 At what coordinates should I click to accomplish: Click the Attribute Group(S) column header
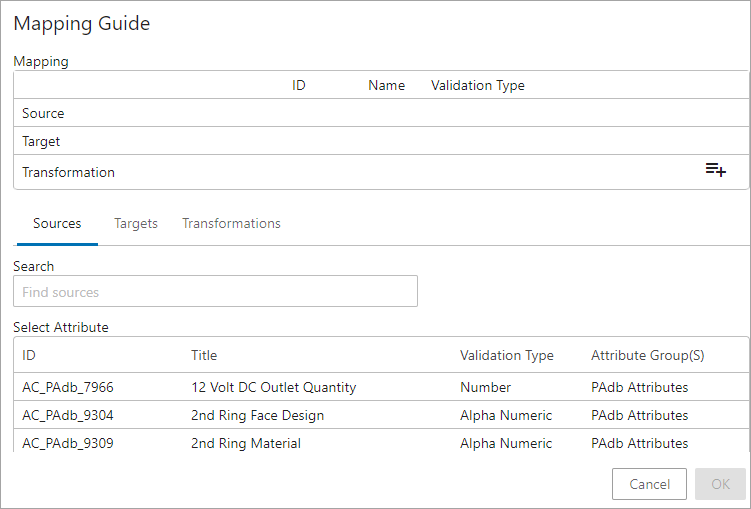tap(648, 355)
